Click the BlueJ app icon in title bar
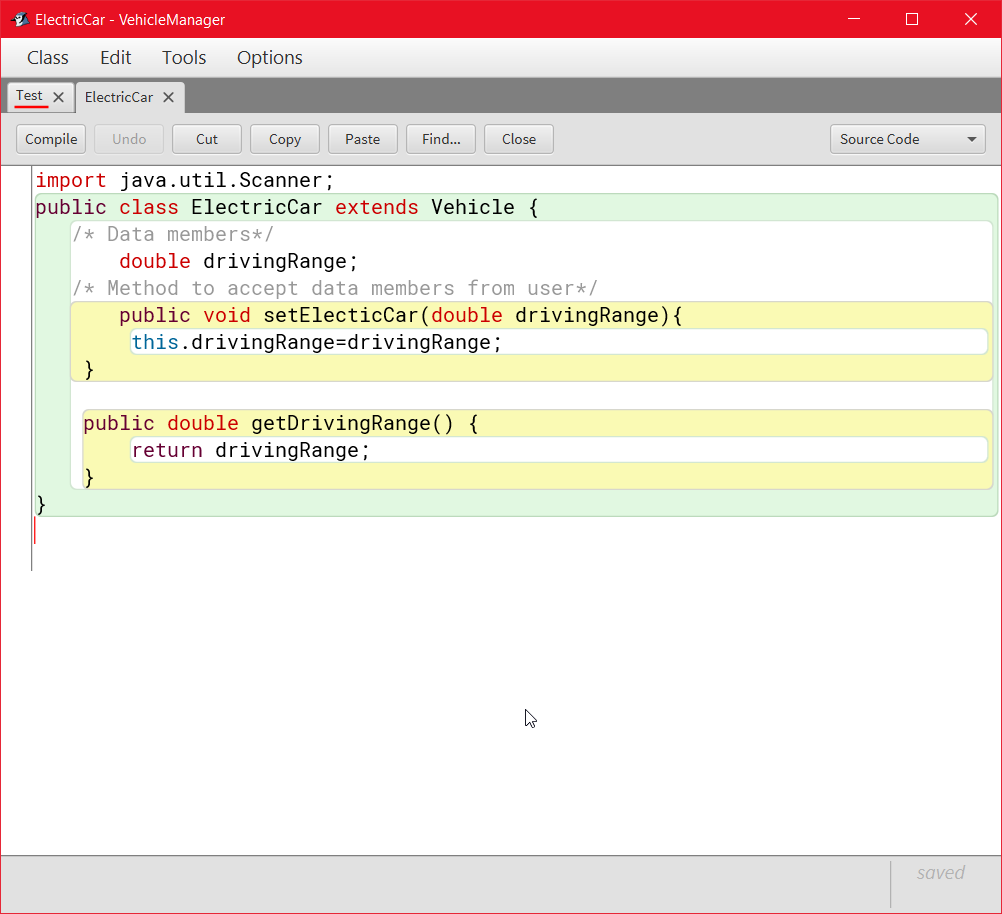1002x914 pixels. (x=20, y=19)
